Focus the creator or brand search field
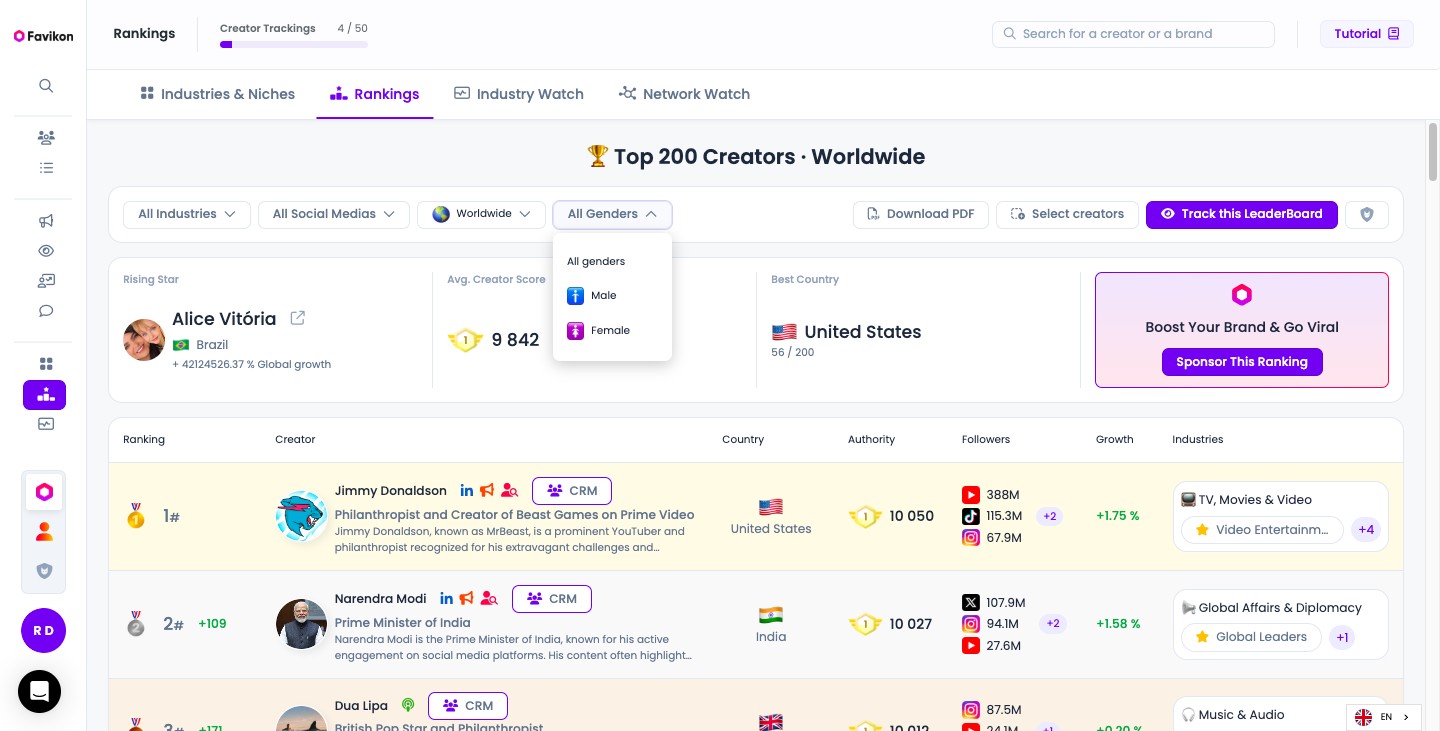1440x731 pixels. 1133,34
